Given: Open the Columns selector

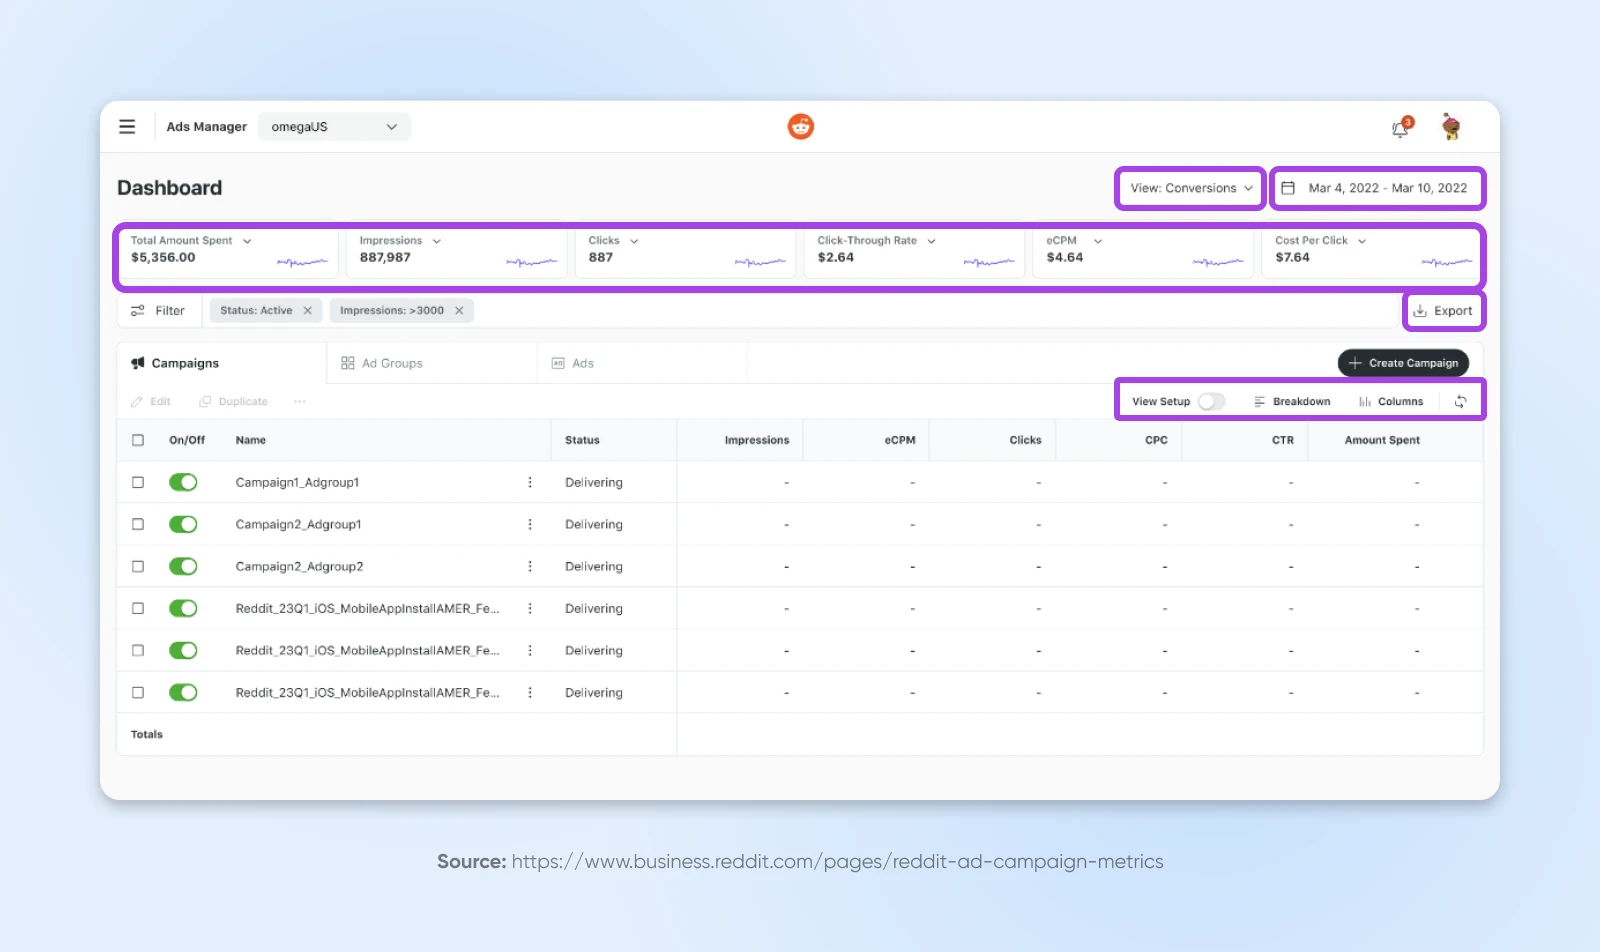Looking at the screenshot, I should [1391, 402].
